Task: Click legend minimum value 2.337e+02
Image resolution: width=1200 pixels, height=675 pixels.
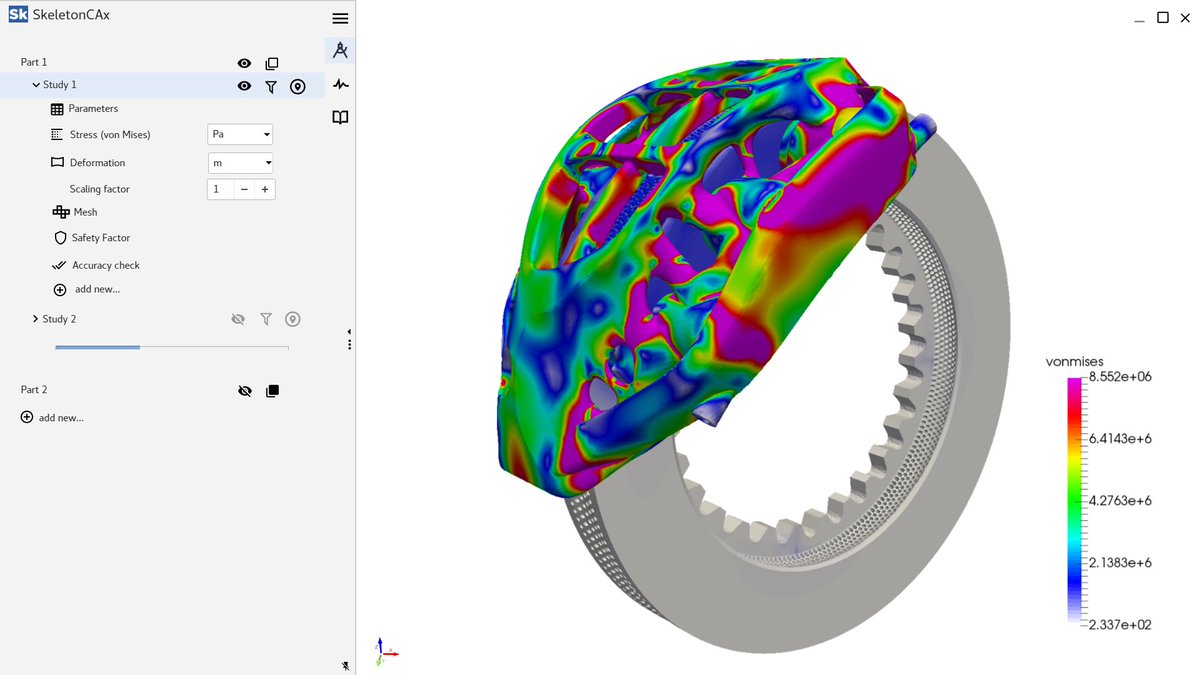Action: (1118, 625)
